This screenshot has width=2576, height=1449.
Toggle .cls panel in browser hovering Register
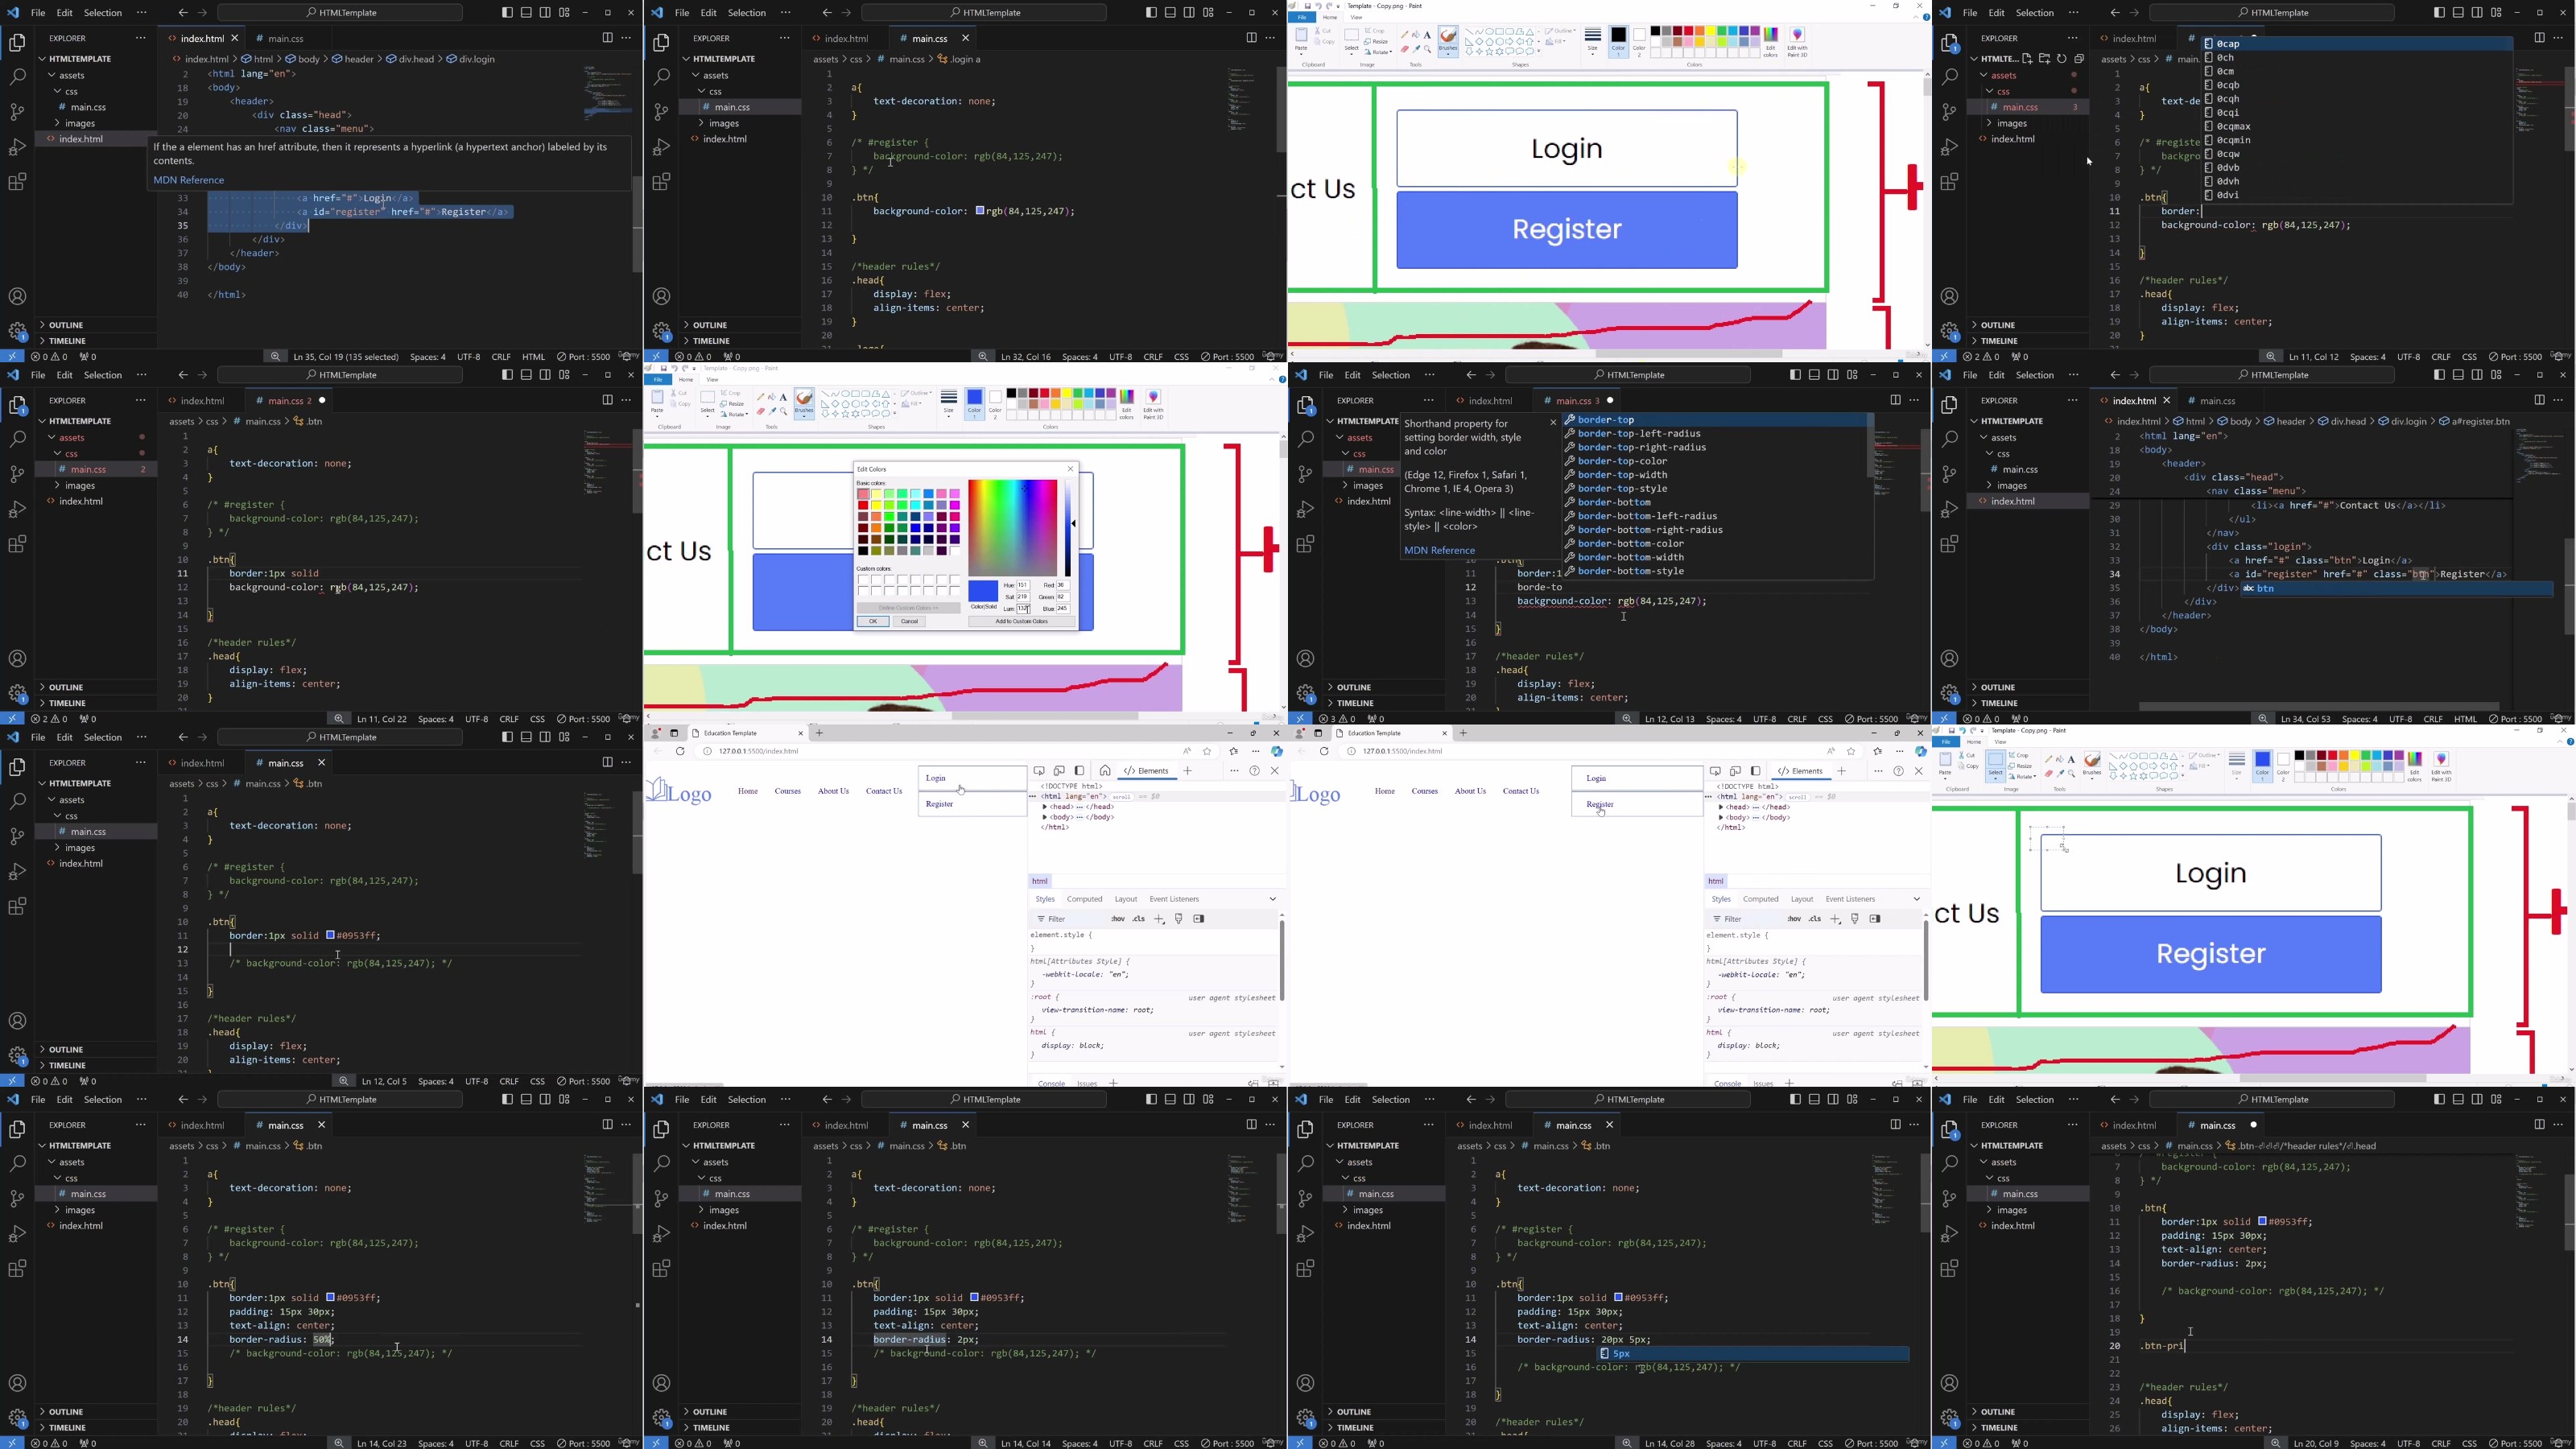[x=1814, y=919]
